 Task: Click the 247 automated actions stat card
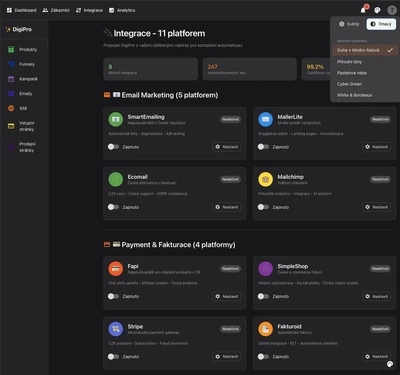pyautogui.click(x=249, y=69)
